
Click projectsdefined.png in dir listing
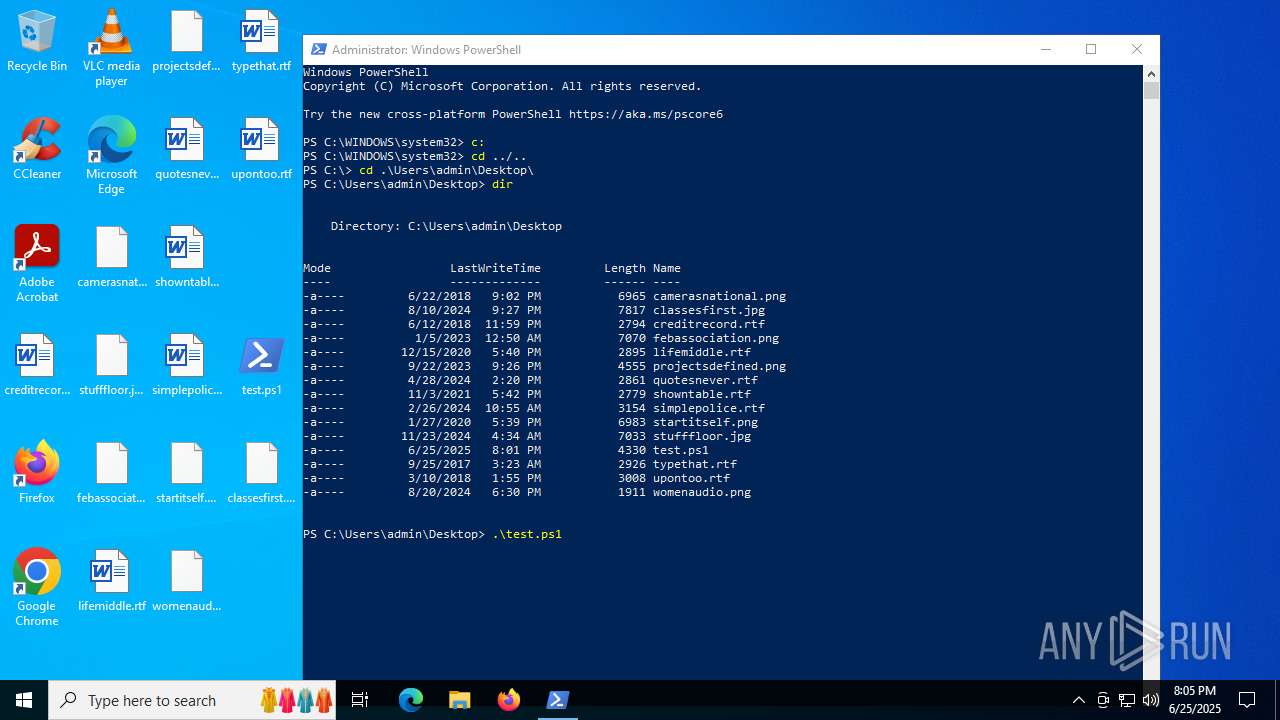coord(719,366)
